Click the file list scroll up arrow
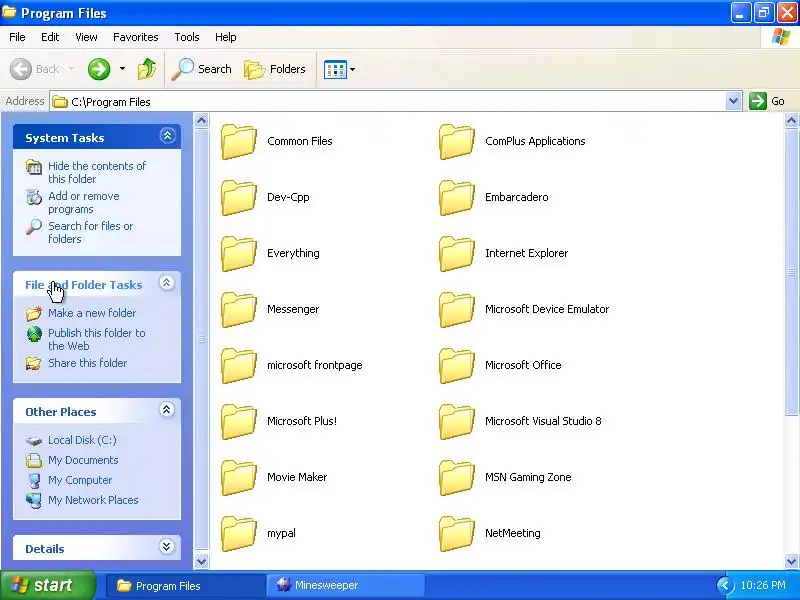Viewport: 800px width, 600px height. 791,121
